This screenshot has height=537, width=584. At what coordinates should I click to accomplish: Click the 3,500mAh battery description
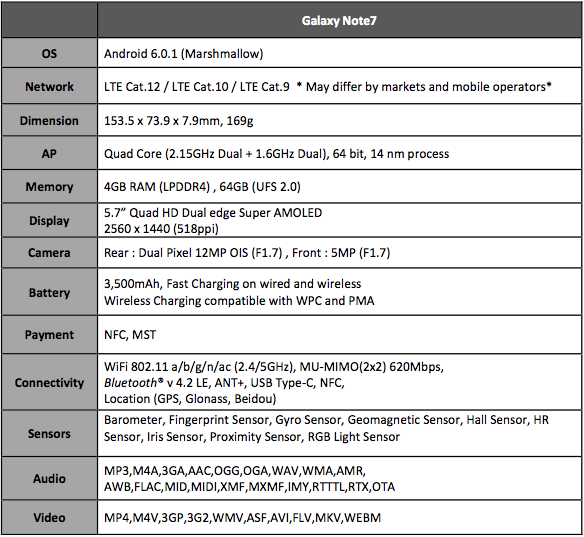pyautogui.click(x=232, y=284)
